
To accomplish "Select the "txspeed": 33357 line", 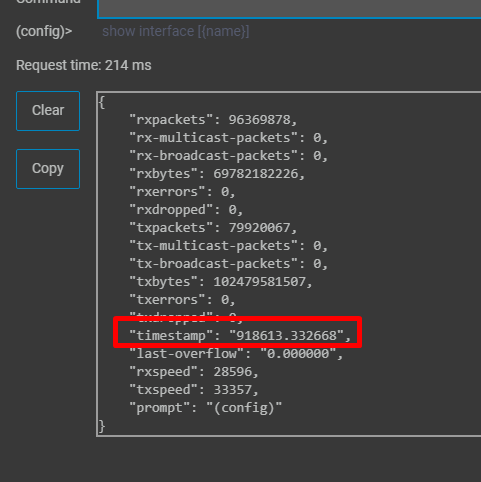I will [194, 390].
